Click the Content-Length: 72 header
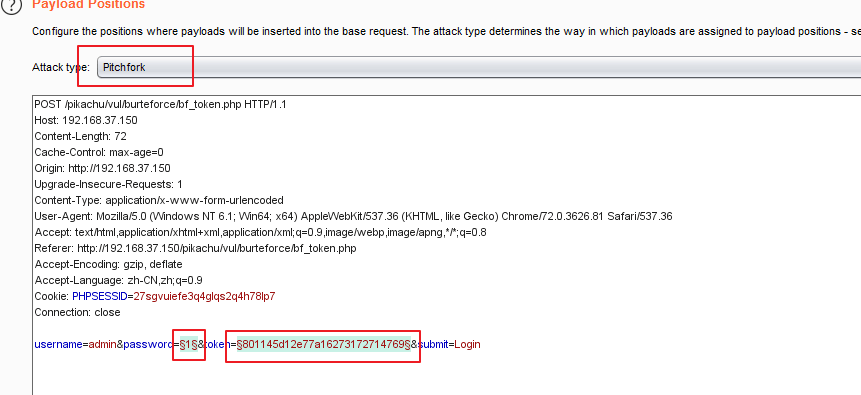This screenshot has width=861, height=395. coord(81,136)
